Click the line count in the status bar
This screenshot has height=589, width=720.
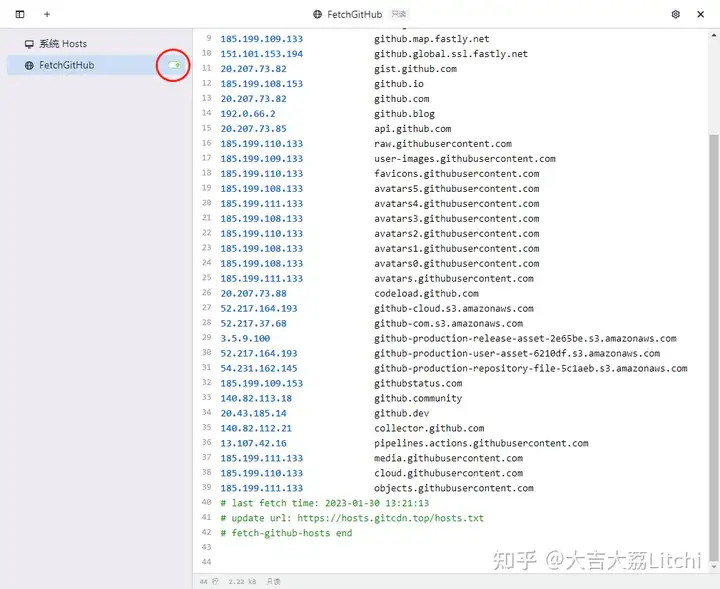tap(209, 581)
